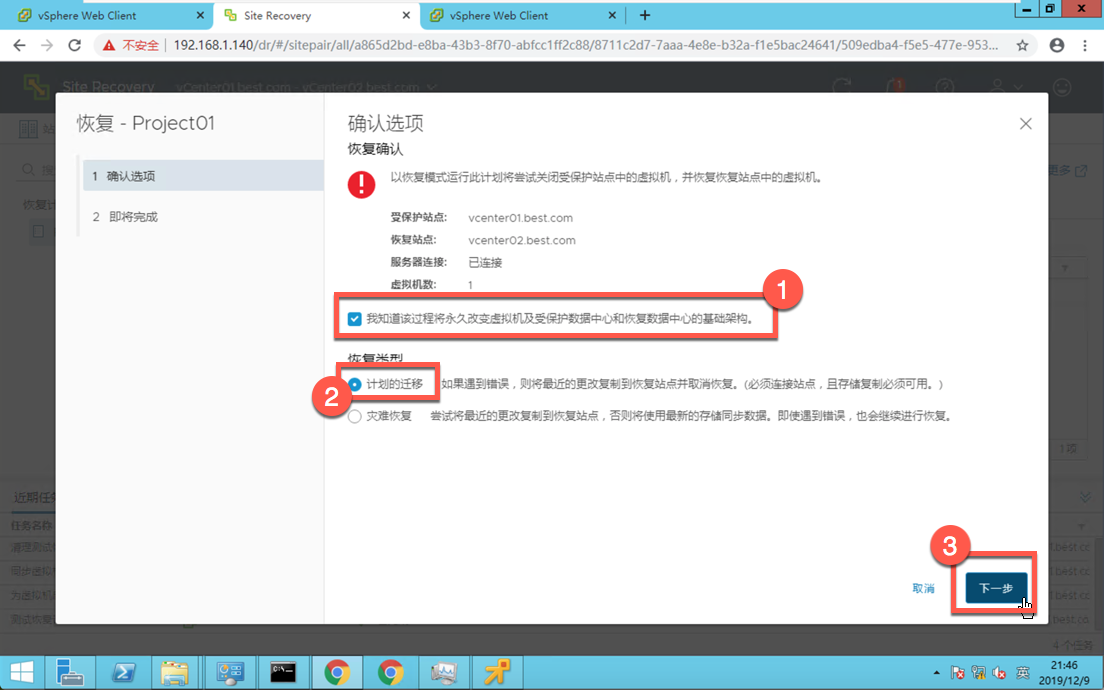Collapse the recent tasks panel chevron
Viewport: 1104px width, 690px height.
(1084, 497)
